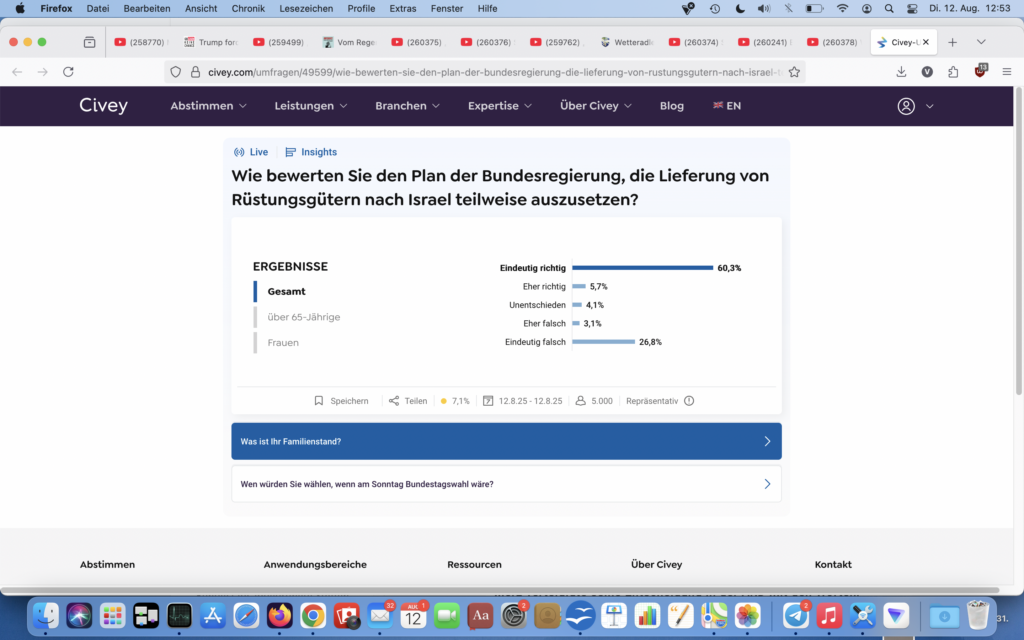Image resolution: width=1024 pixels, height=640 pixels.
Task: Open the Blog link
Action: point(672,106)
